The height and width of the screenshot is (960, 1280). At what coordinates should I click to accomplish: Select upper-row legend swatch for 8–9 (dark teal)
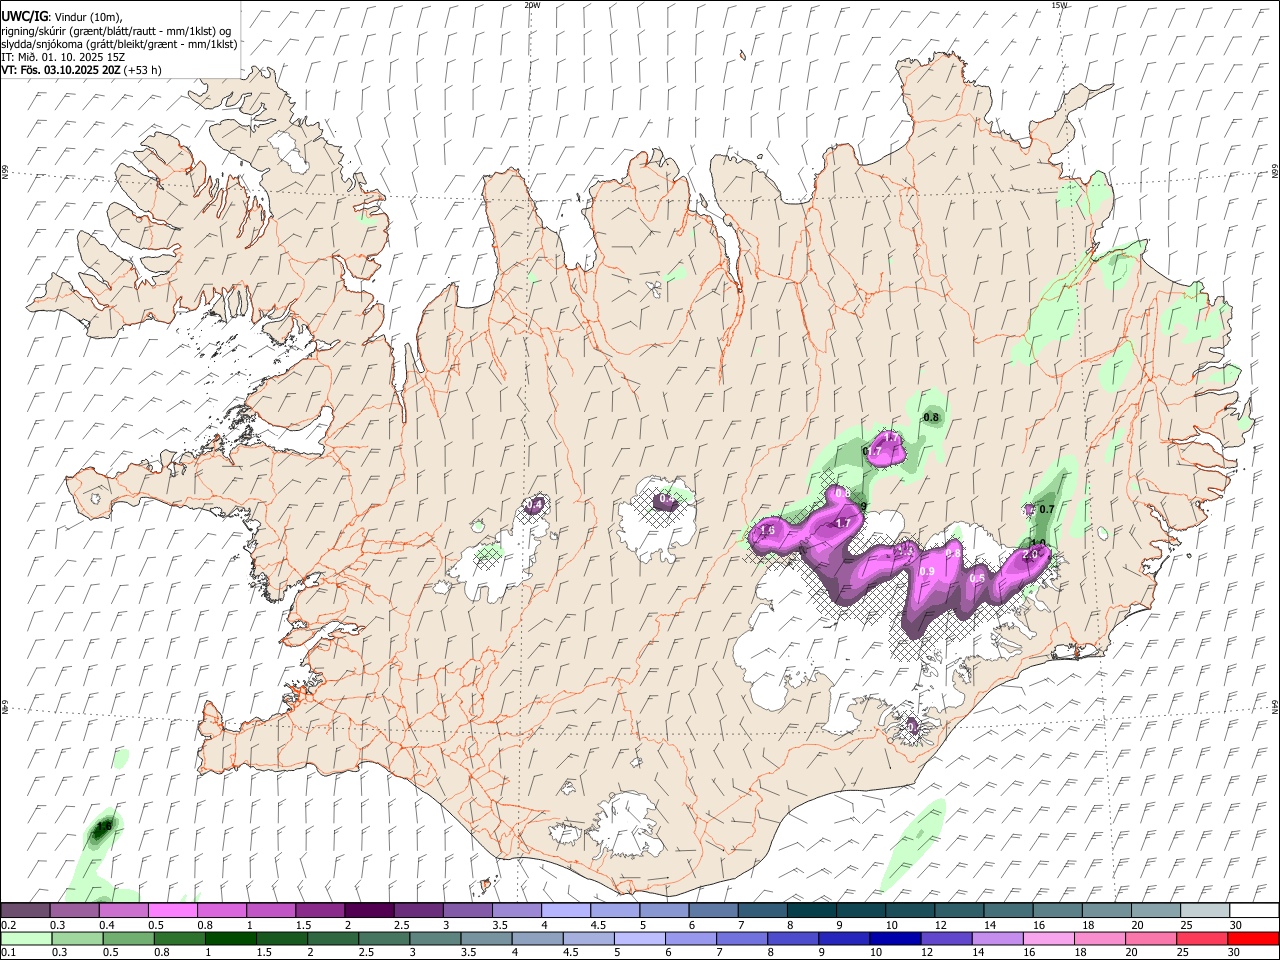(811, 911)
